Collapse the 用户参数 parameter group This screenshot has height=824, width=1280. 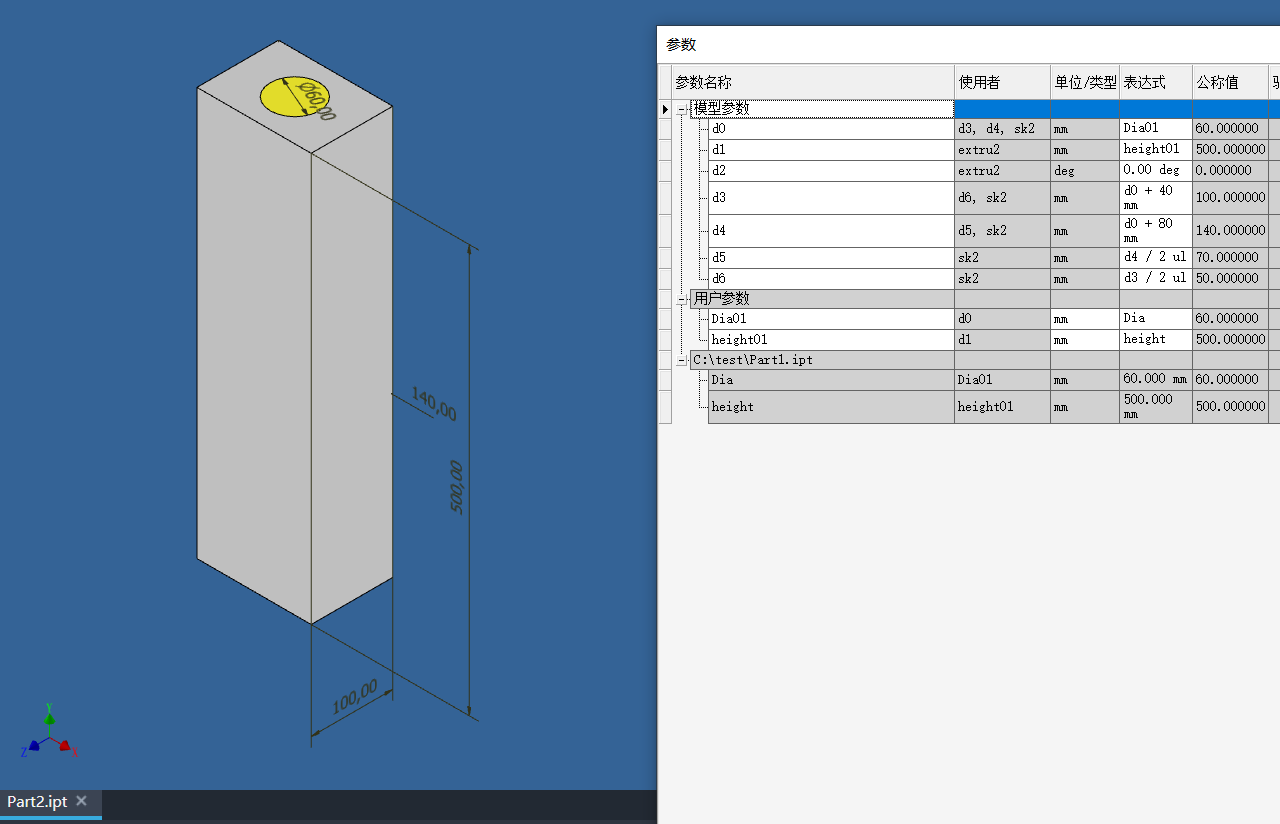coord(681,298)
